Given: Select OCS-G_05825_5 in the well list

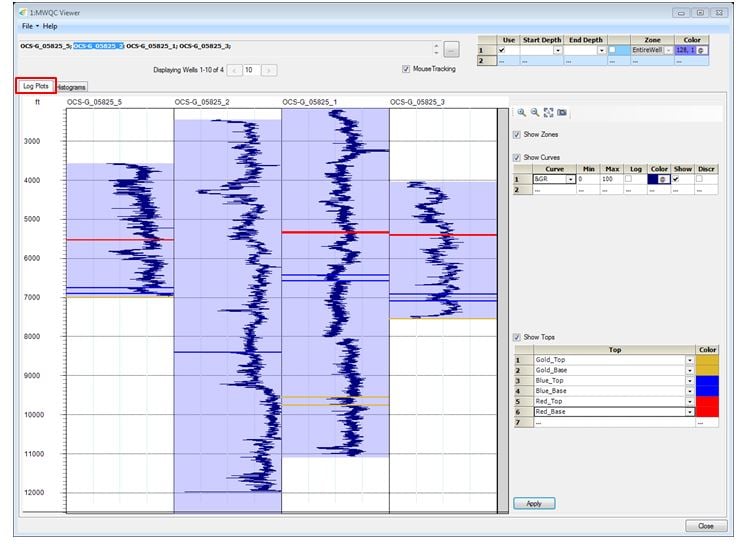Looking at the screenshot, I should coord(45,46).
